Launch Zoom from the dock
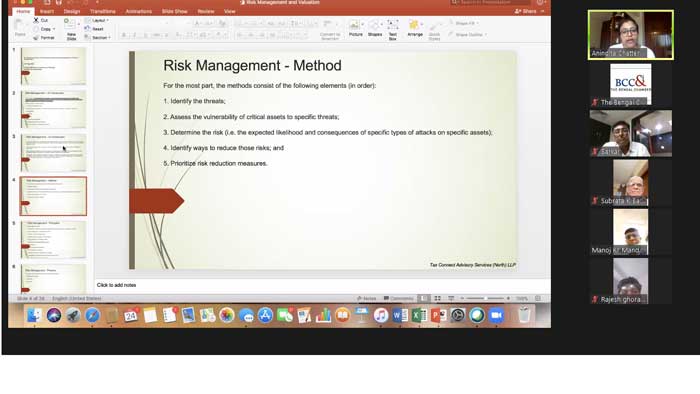 pyautogui.click(x=496, y=315)
